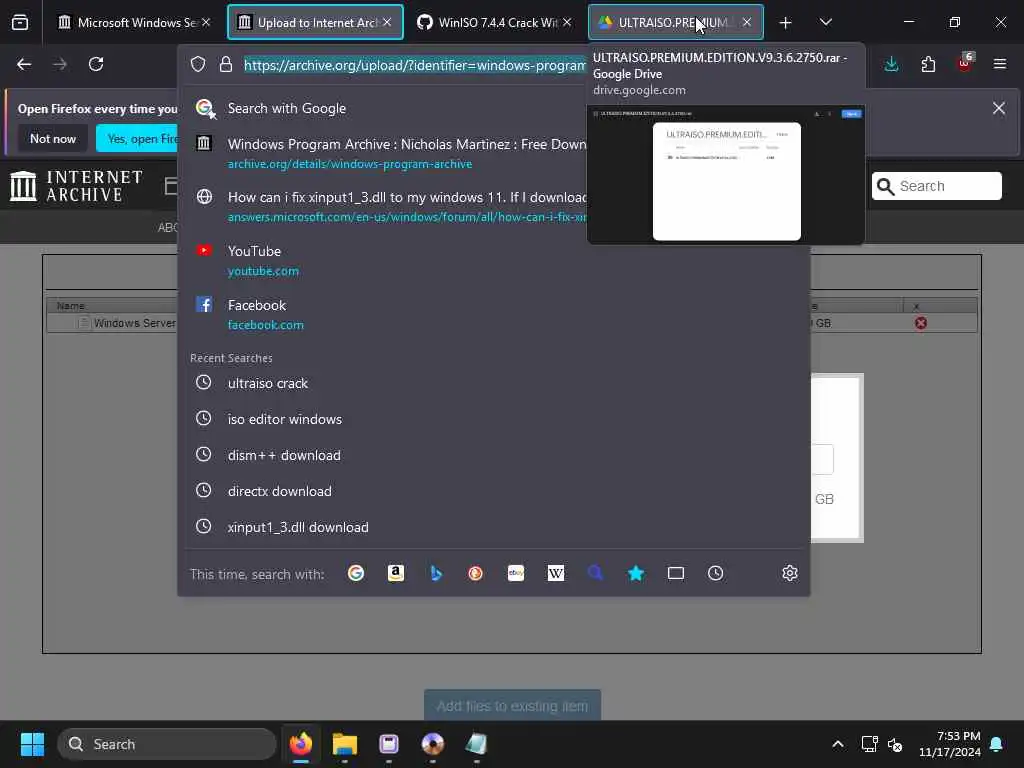Expand the list all tabs chevron

click(x=825, y=22)
